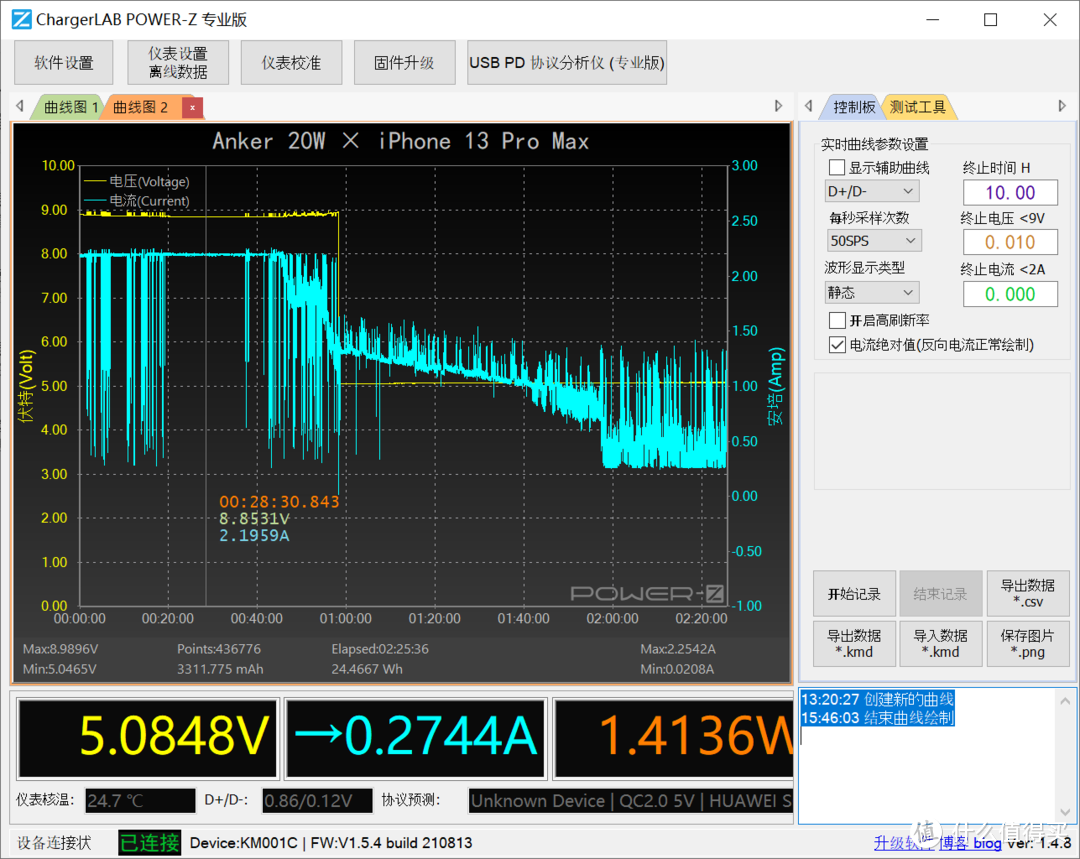Viewport: 1080px width, 859px height.
Task: Click the Min:0.0208A statistic
Action: coord(677,669)
